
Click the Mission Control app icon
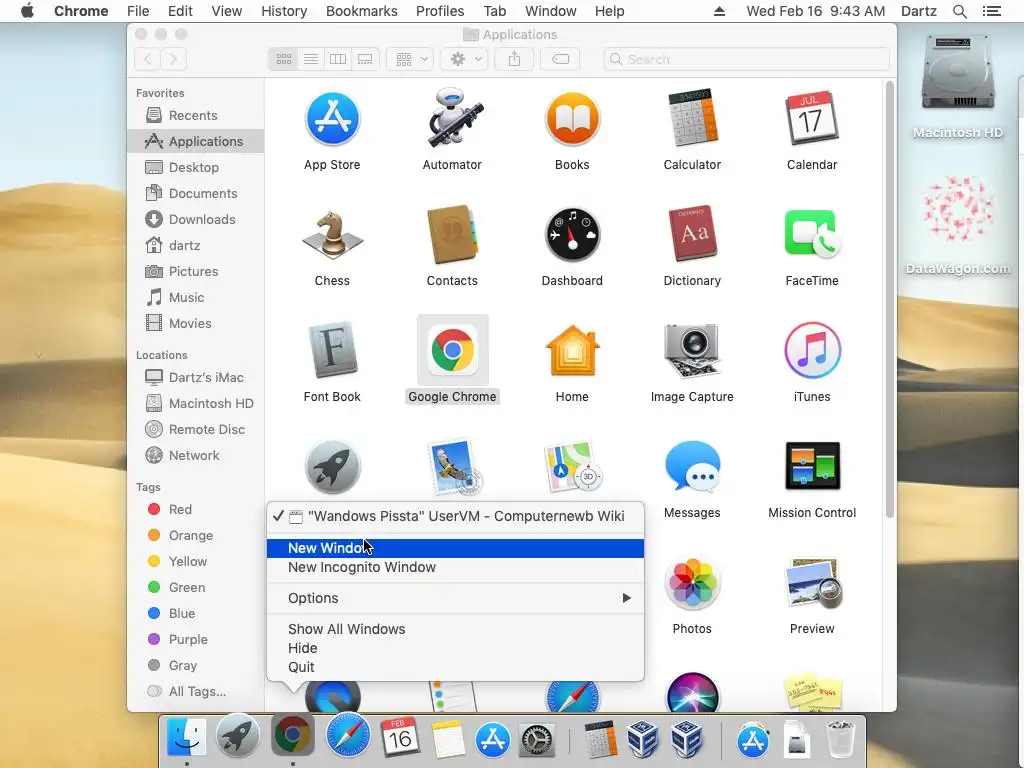tap(812, 467)
